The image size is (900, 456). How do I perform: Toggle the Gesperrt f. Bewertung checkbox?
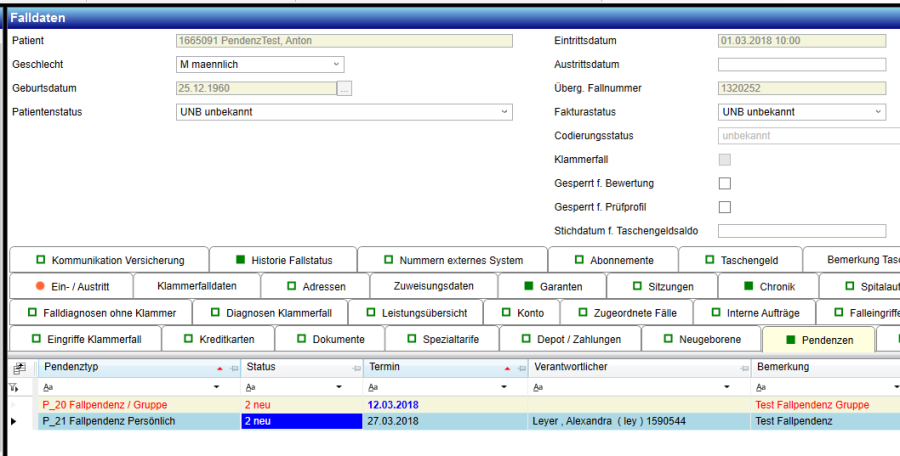(725, 184)
